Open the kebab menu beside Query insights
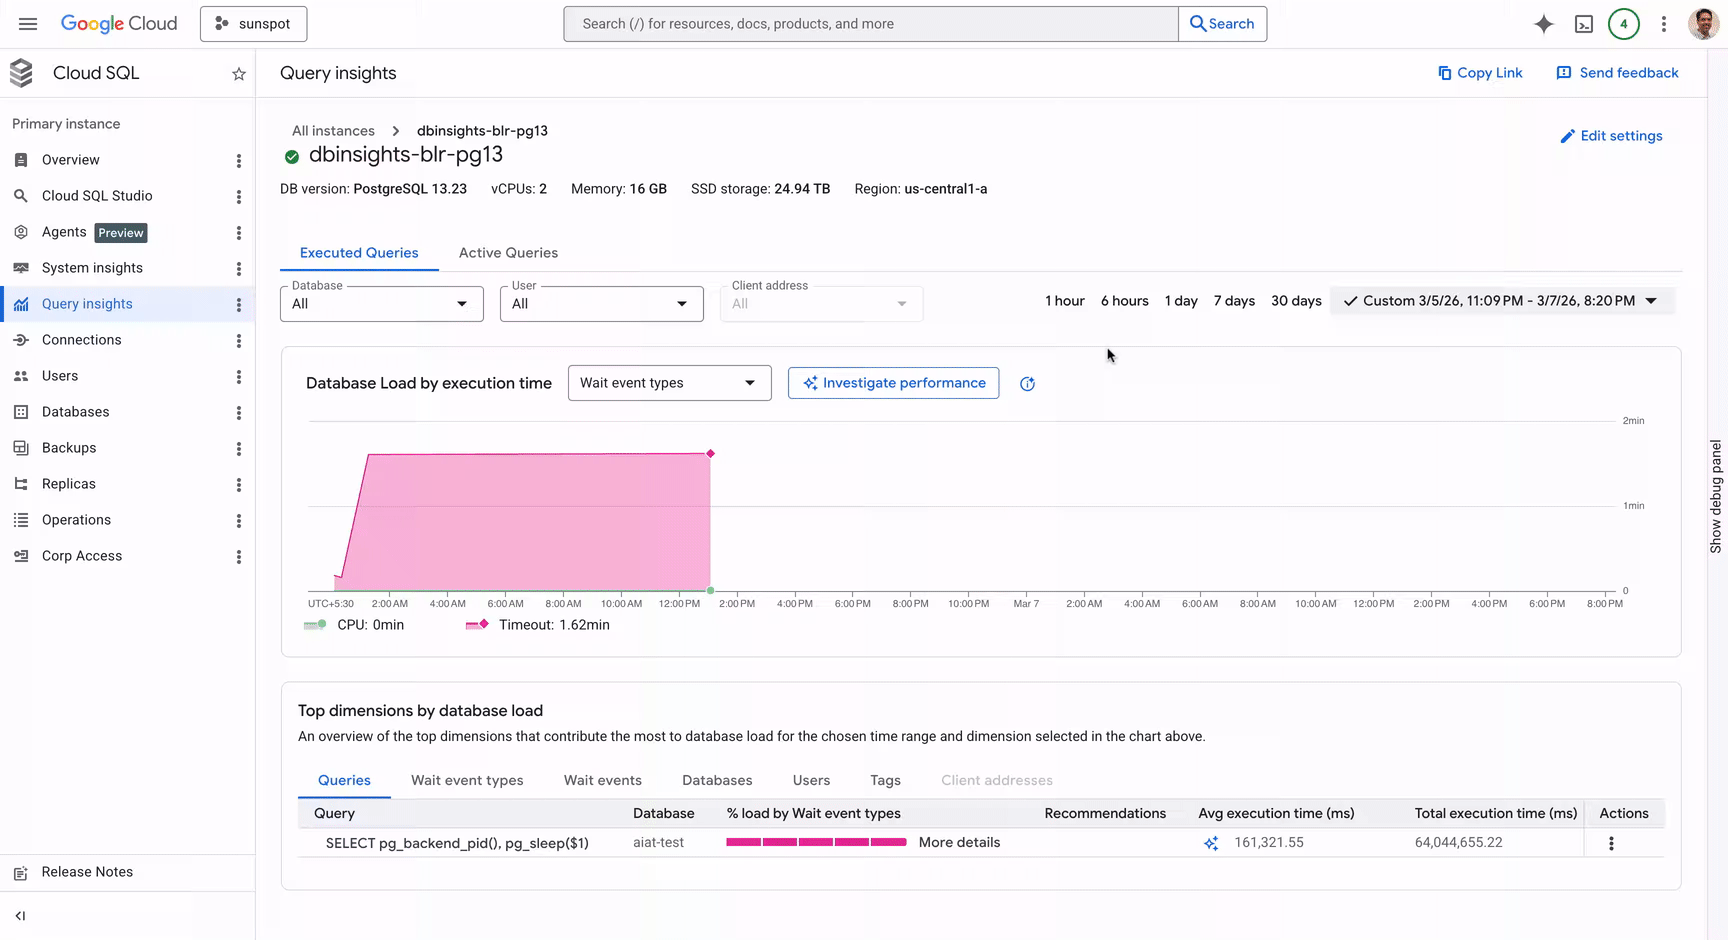The image size is (1728, 940). coord(239,305)
